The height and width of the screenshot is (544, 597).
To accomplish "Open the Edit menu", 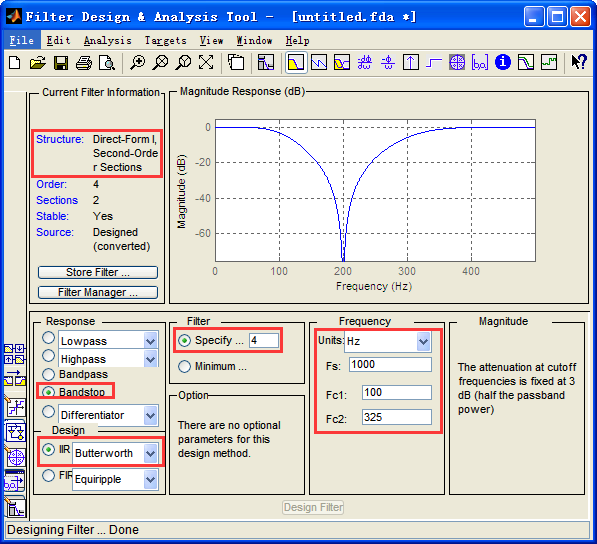I will click(58, 40).
